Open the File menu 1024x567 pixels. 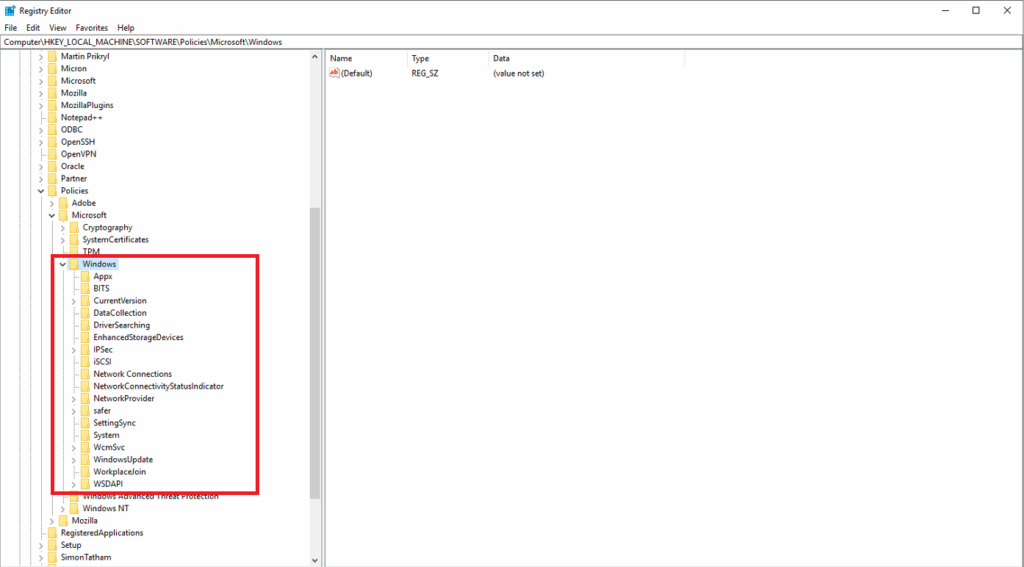pyautogui.click(x=10, y=28)
